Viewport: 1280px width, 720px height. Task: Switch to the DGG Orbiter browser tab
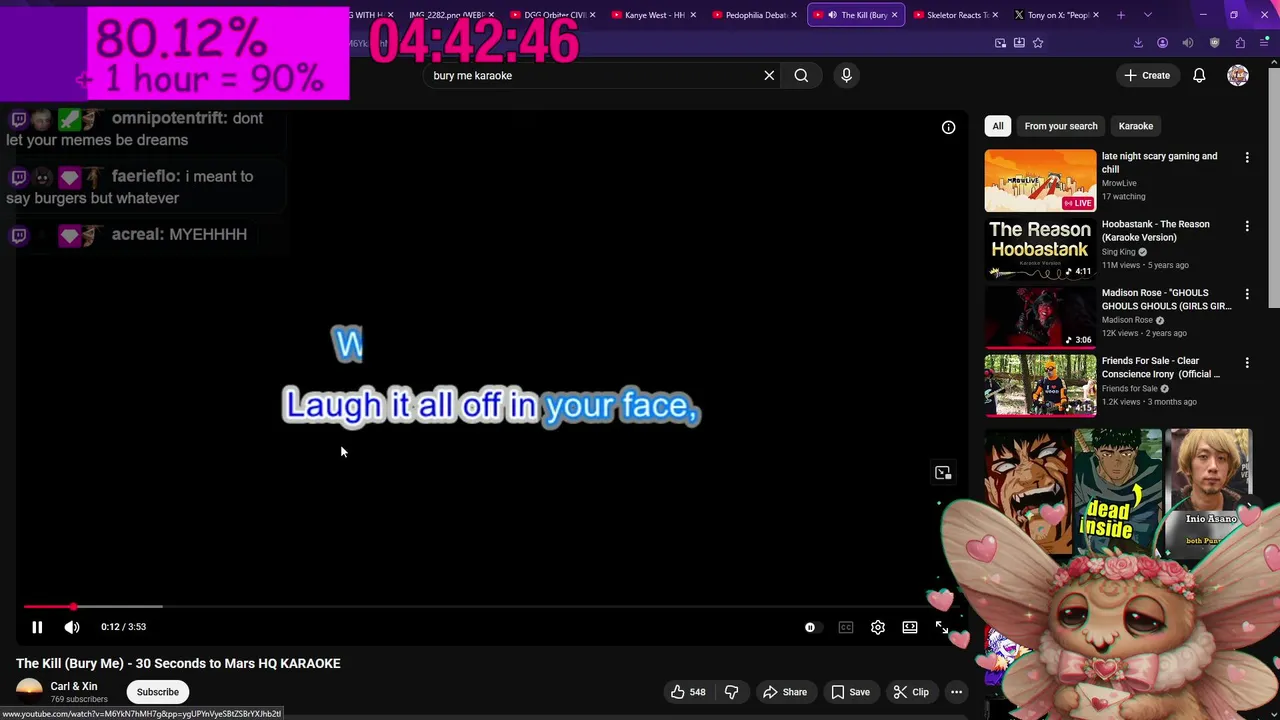coord(555,15)
